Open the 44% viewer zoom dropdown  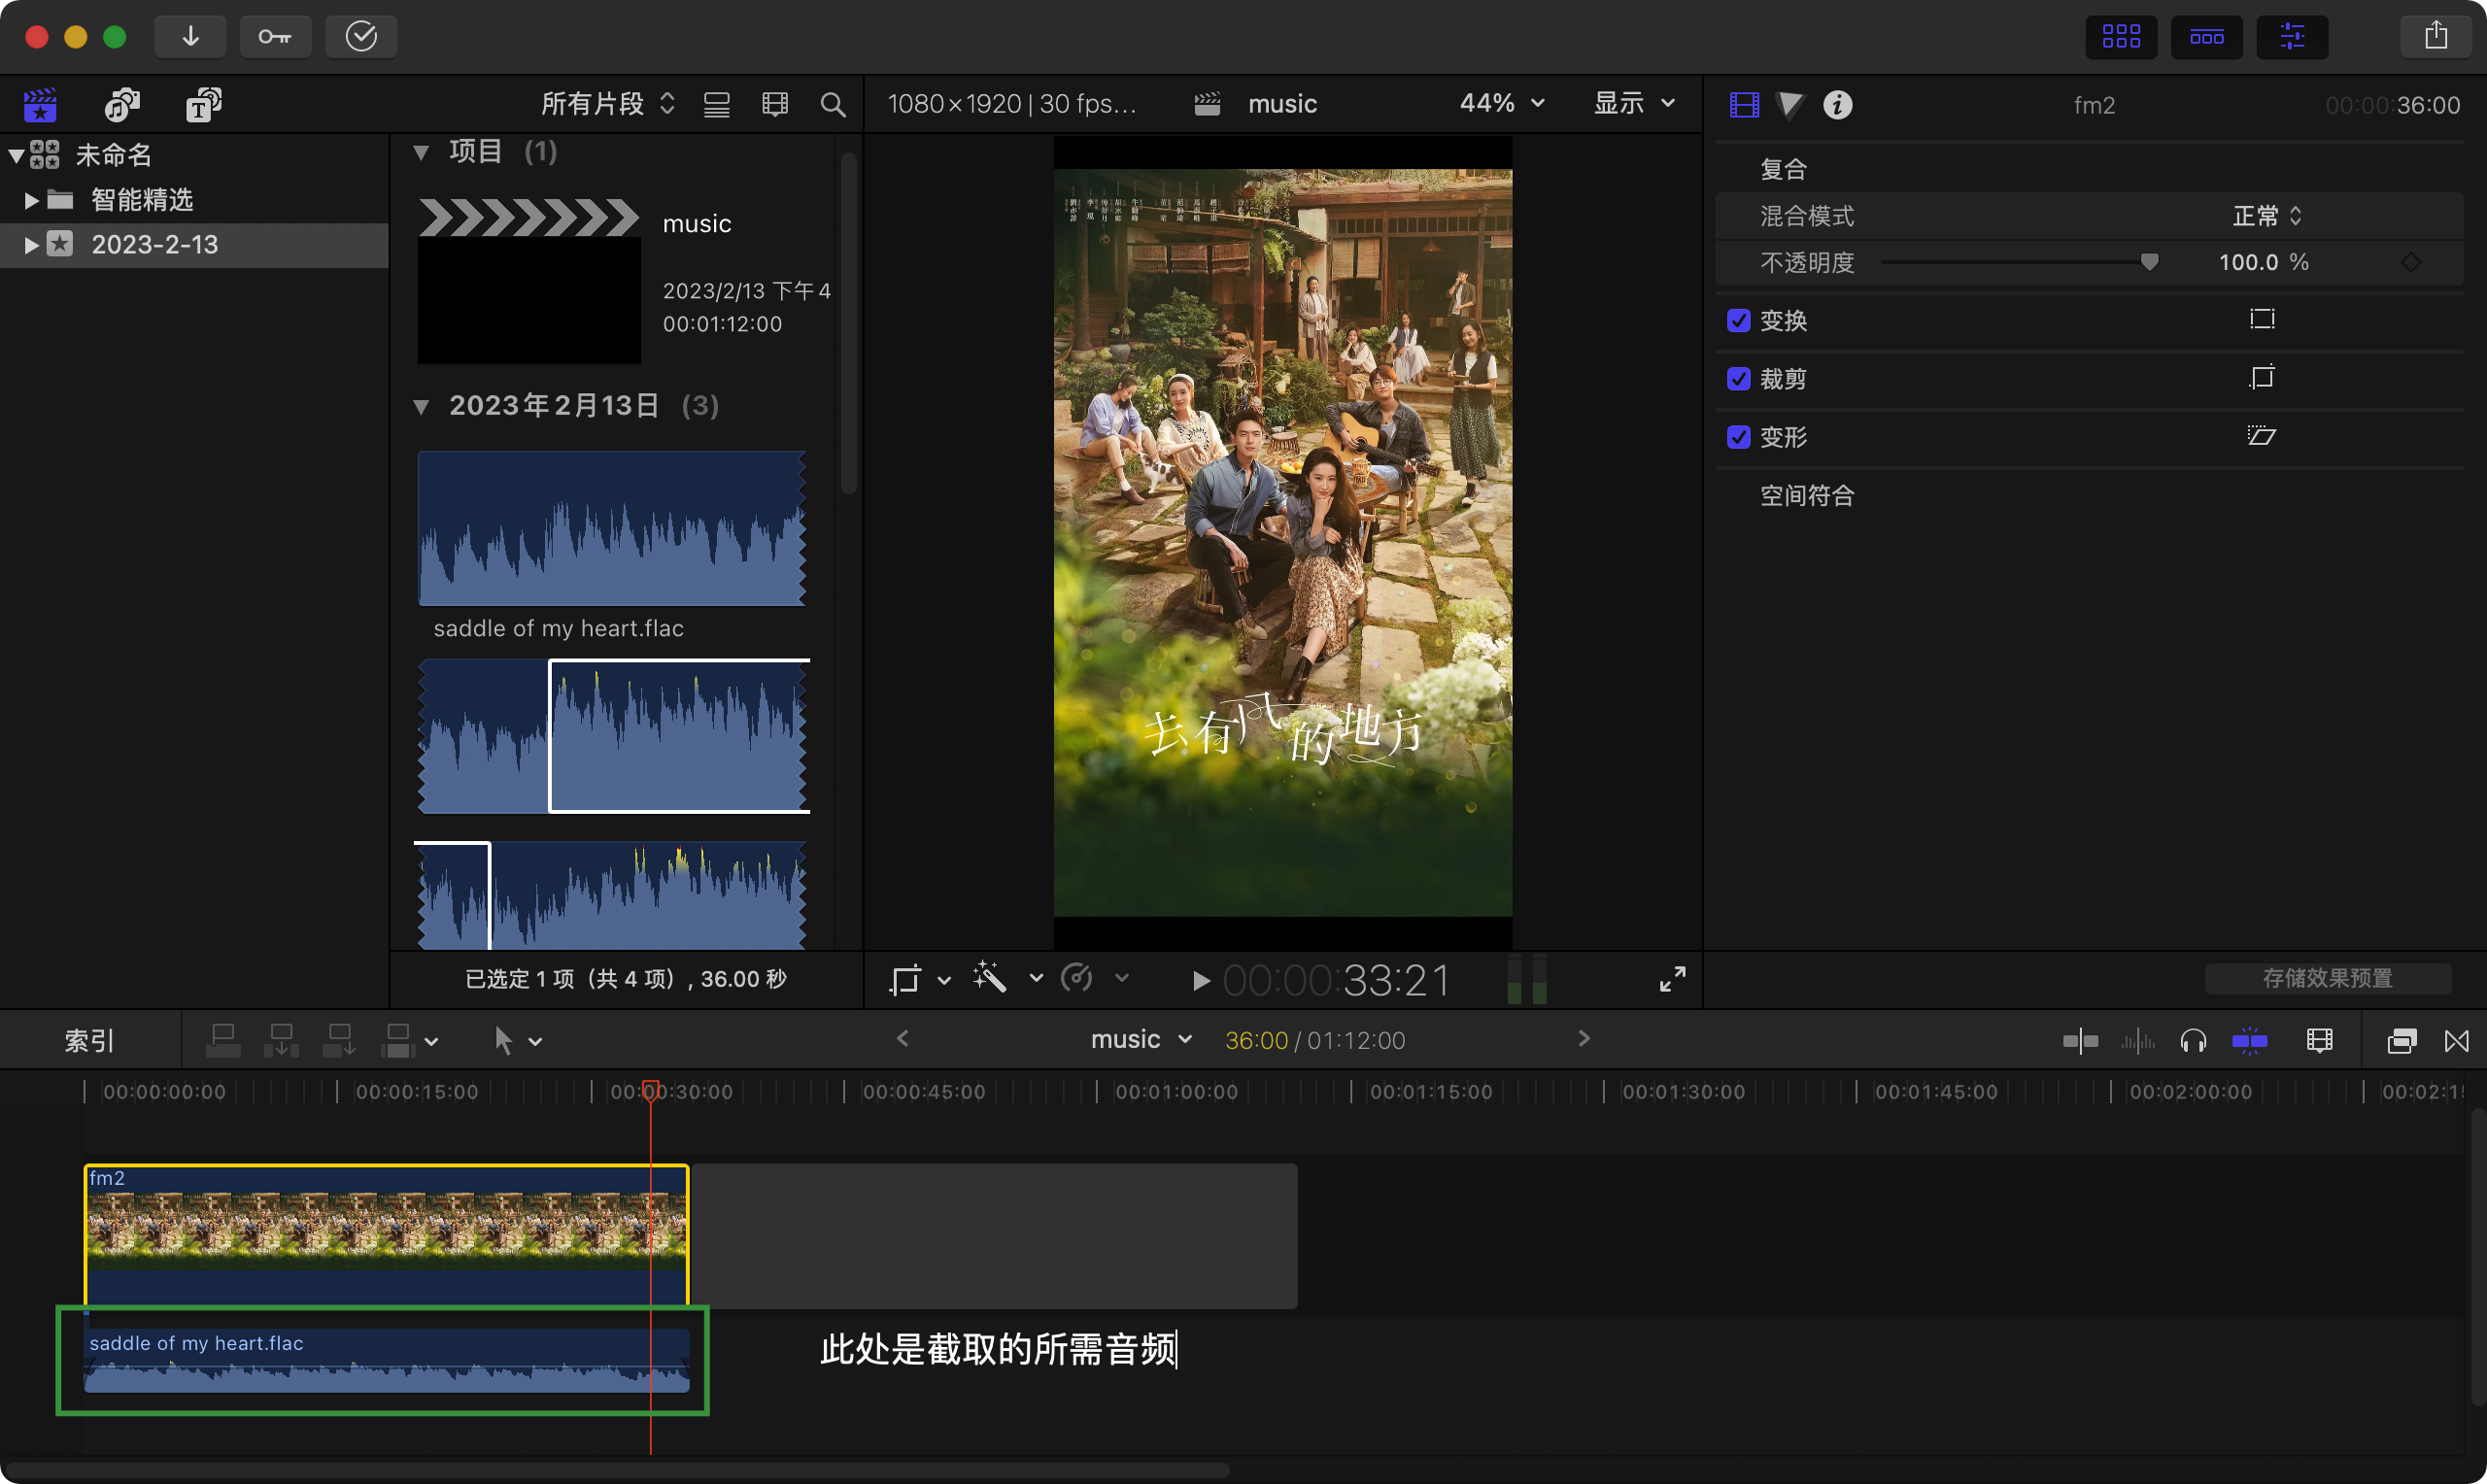[1502, 103]
